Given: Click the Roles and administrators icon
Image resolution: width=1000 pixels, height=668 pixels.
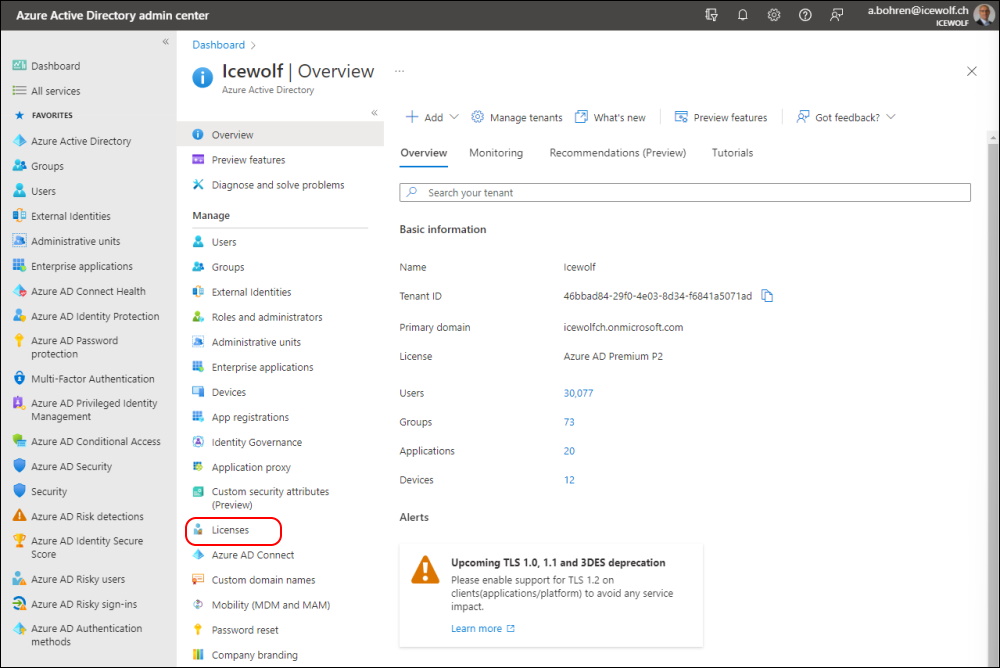Looking at the screenshot, I should [198, 317].
